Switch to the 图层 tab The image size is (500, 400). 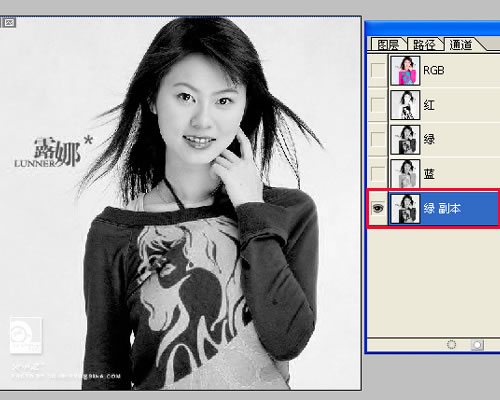click(388, 45)
